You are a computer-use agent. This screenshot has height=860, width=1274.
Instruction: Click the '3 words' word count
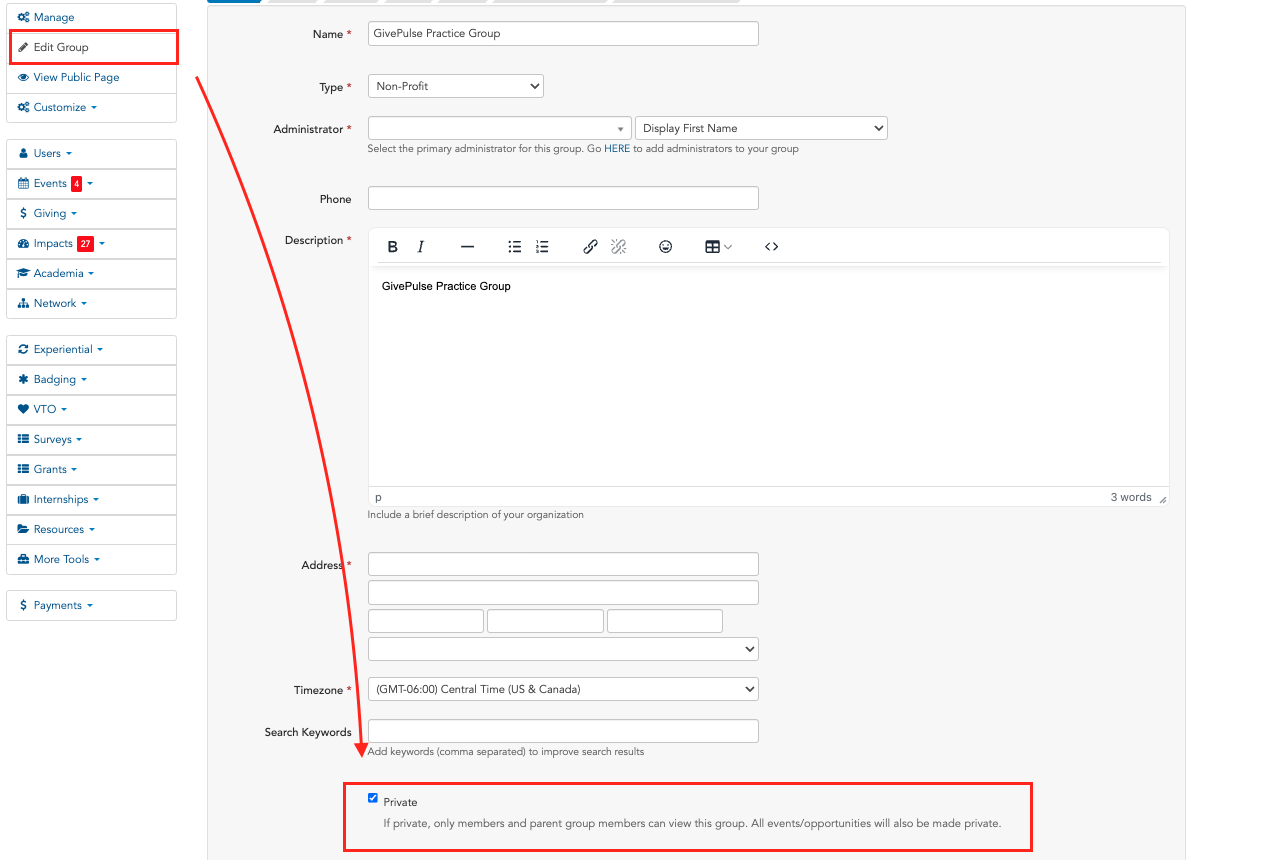(x=1131, y=497)
